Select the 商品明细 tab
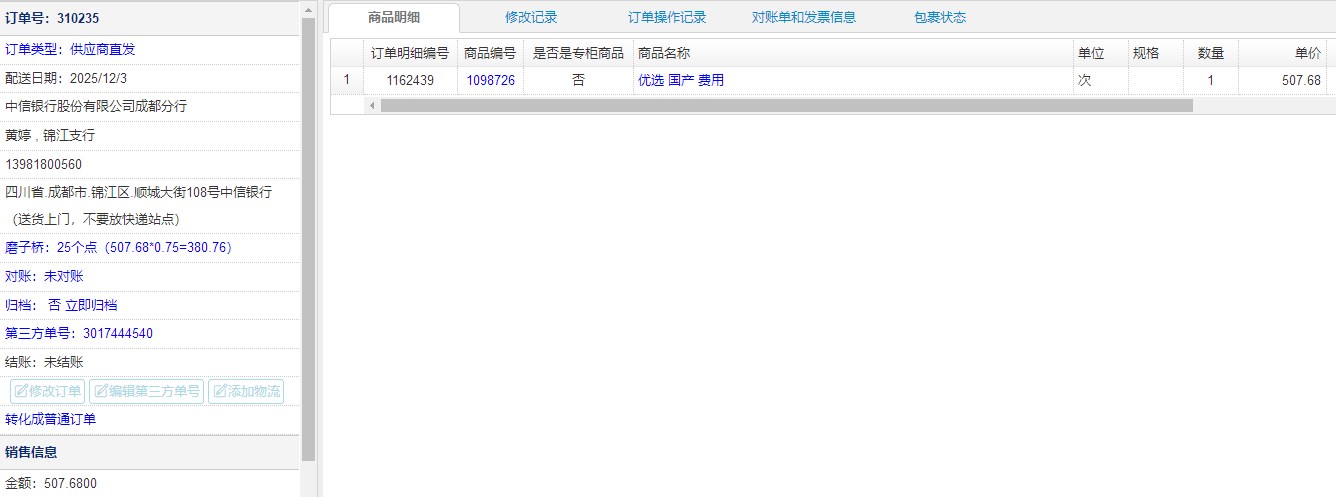The image size is (1336, 497). [394, 17]
